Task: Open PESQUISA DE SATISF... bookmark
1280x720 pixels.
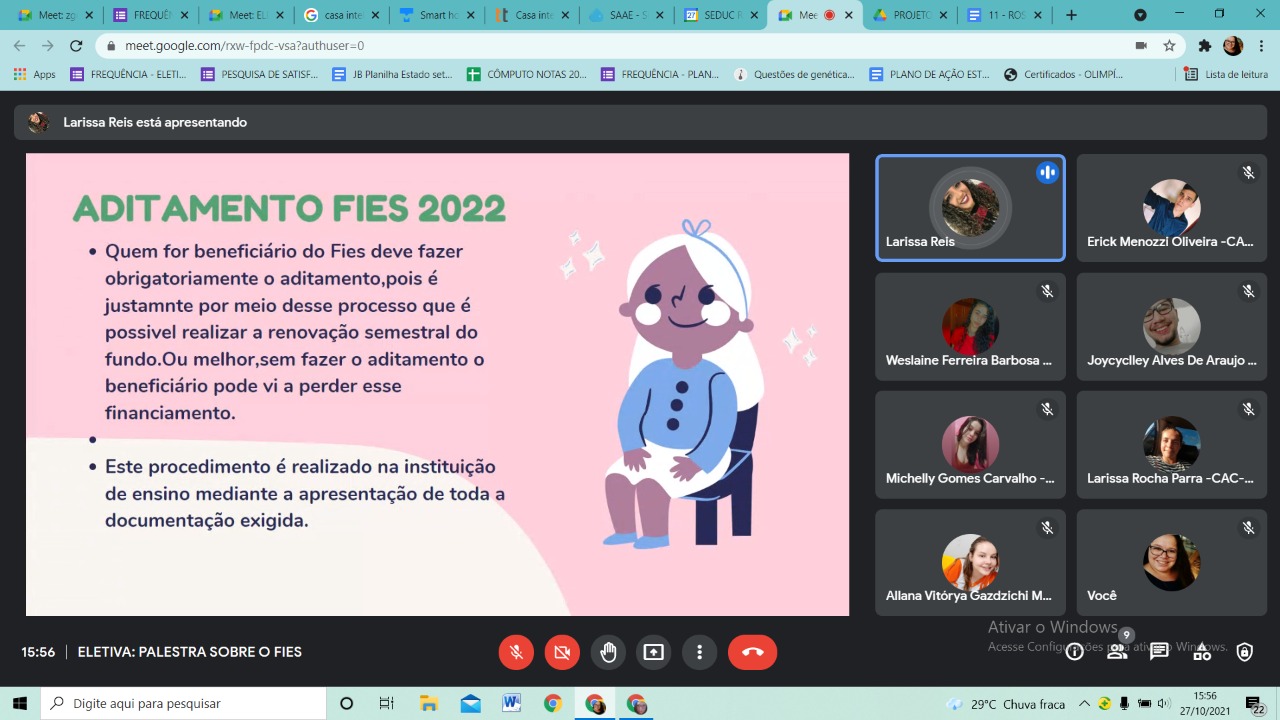Action: [x=259, y=74]
